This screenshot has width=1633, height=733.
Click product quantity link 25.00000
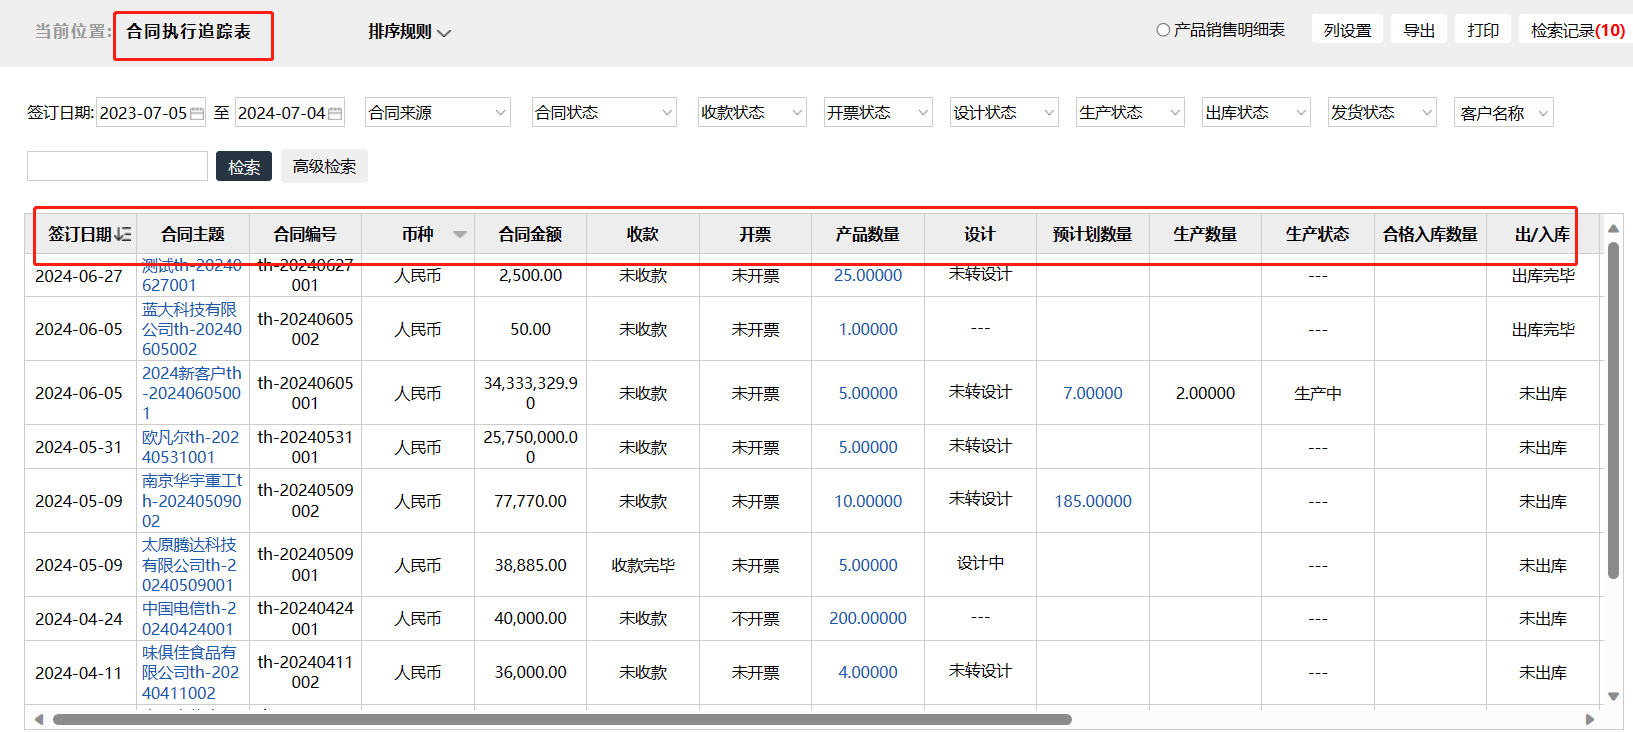point(868,275)
